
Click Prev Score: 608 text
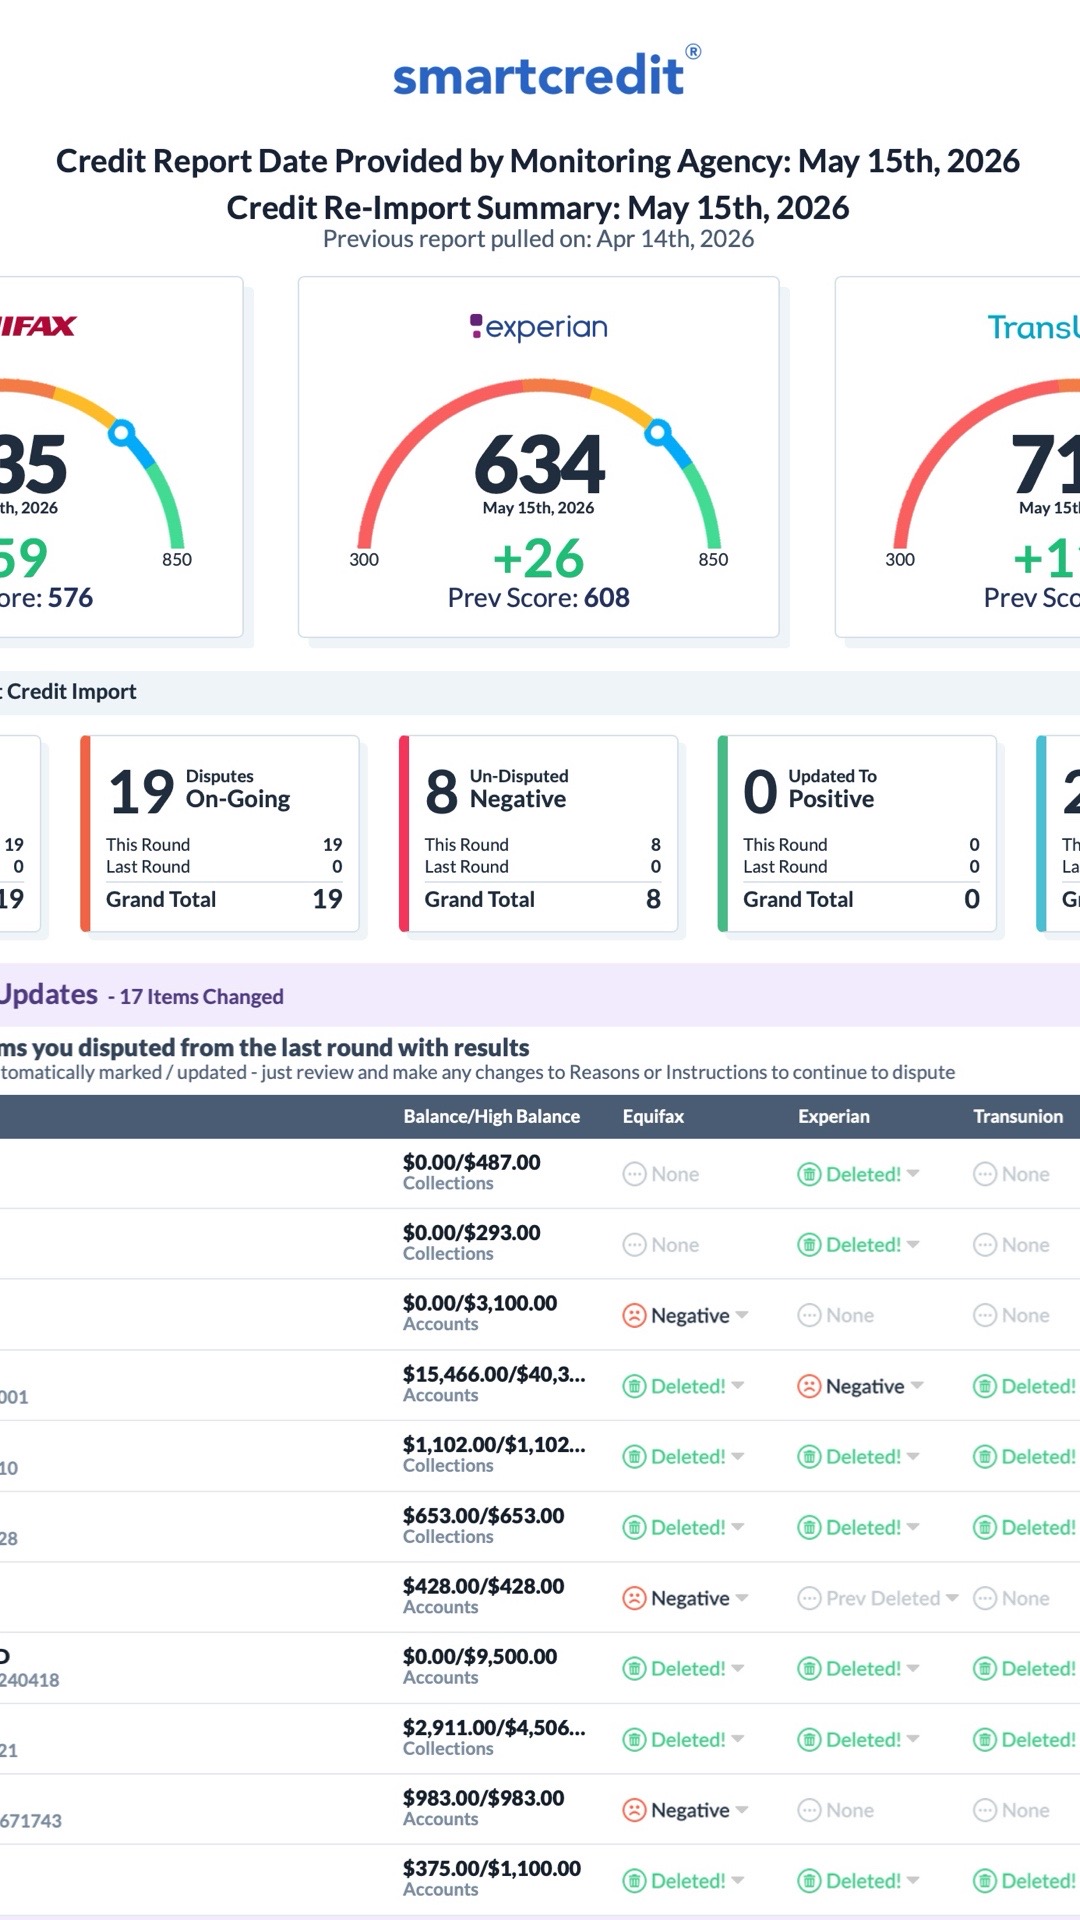[538, 598]
